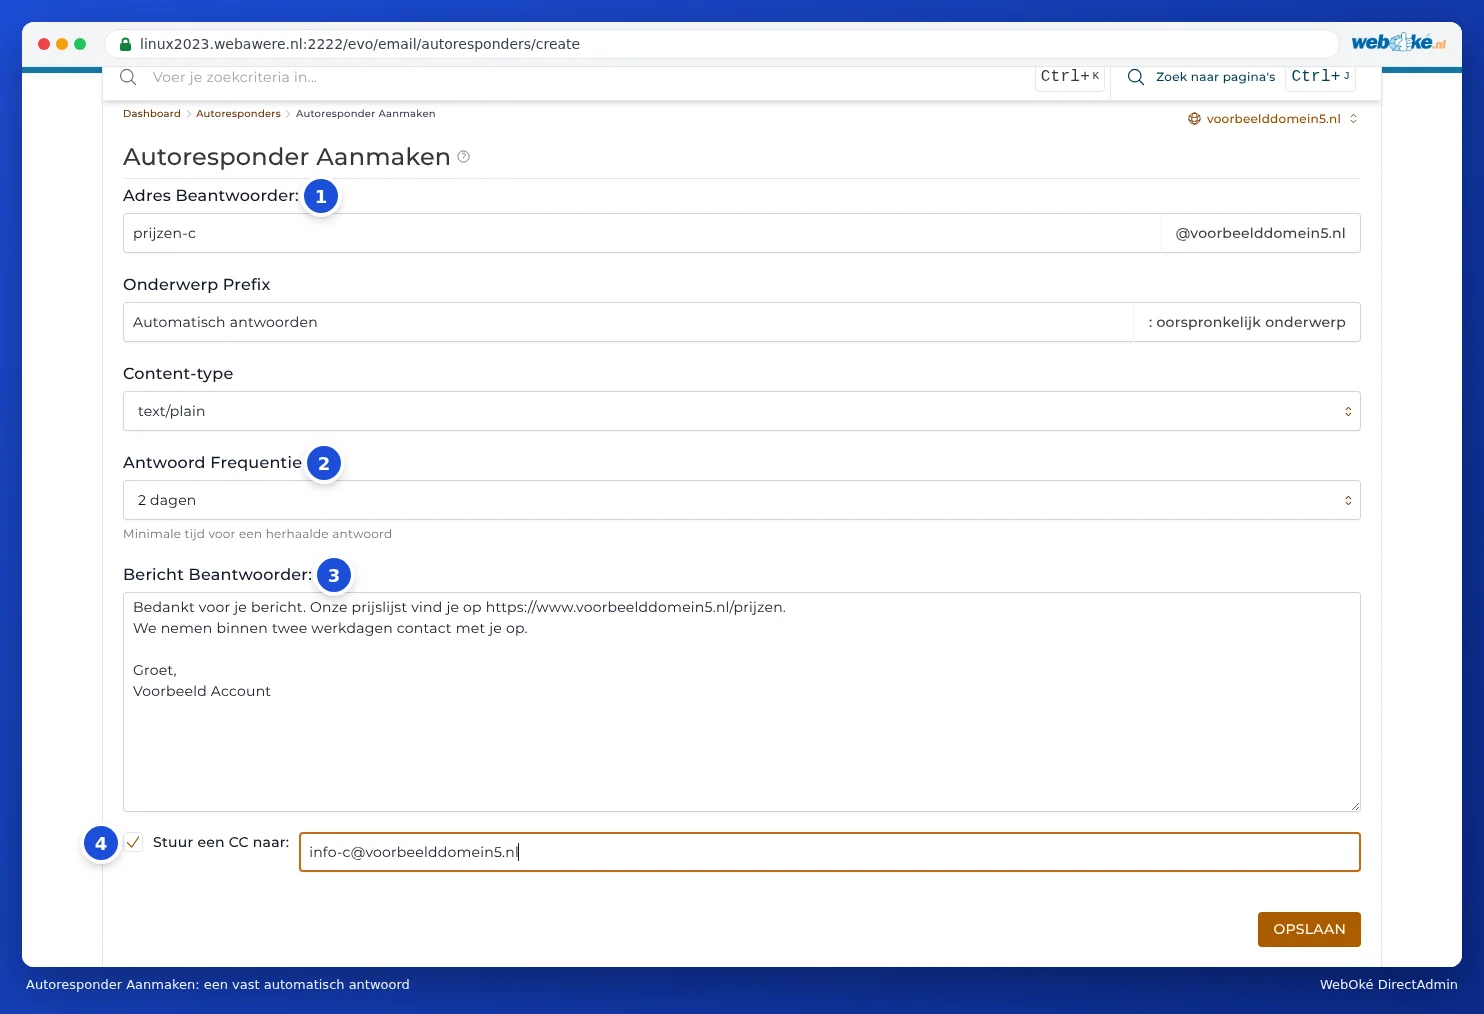
Task: Click the Onderwerp Prefix input field
Action: point(628,322)
